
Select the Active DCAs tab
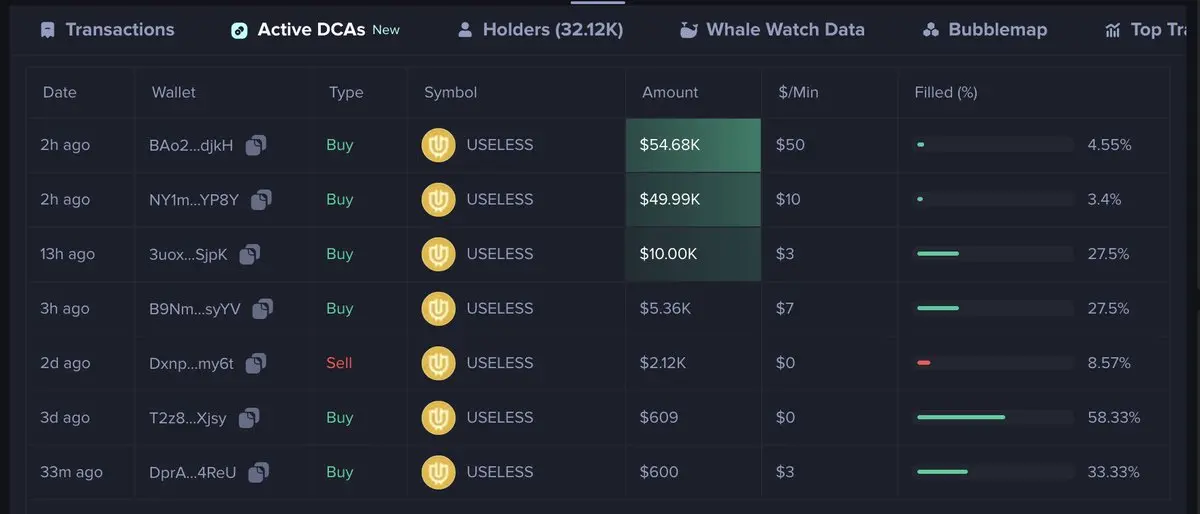tap(315, 30)
